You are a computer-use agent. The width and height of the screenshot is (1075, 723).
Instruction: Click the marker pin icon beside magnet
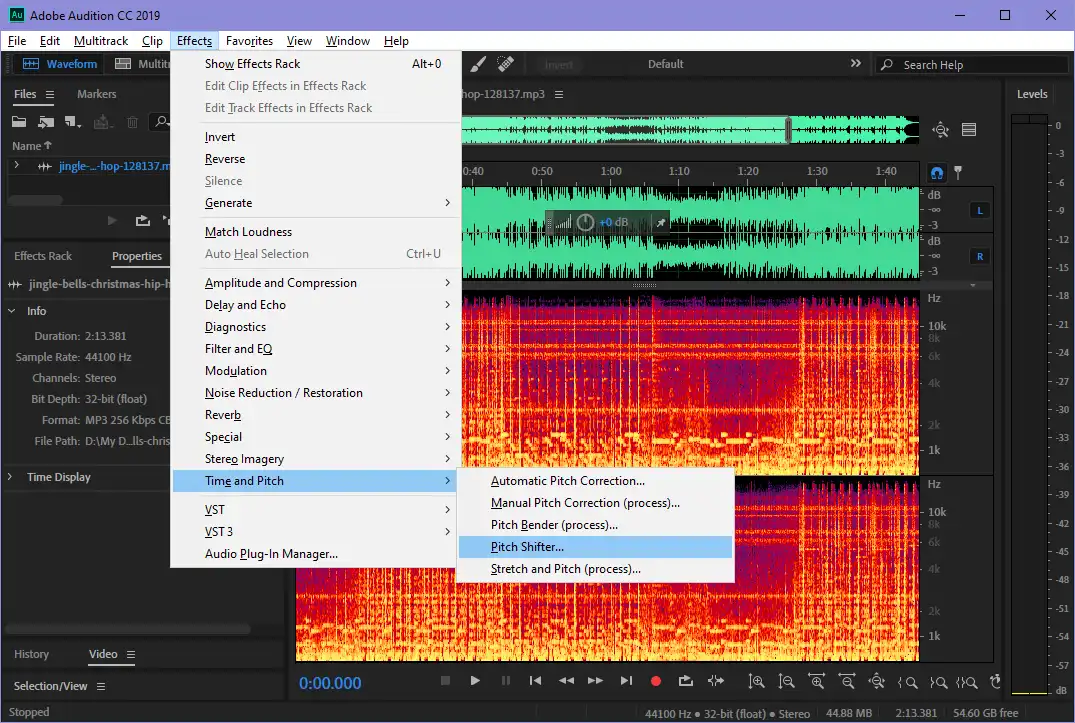[958, 173]
